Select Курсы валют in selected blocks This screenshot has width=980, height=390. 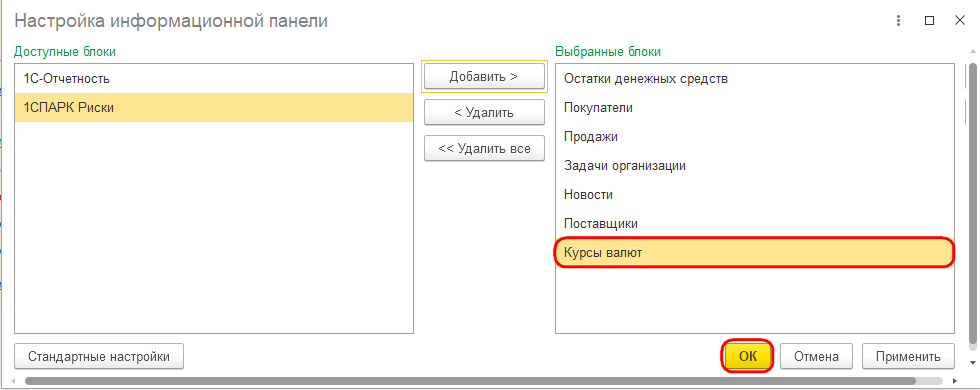[x=754, y=252]
